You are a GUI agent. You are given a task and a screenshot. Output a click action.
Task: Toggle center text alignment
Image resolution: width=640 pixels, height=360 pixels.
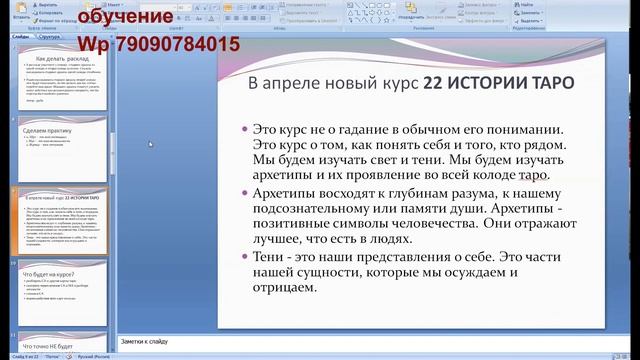[x=236, y=19]
